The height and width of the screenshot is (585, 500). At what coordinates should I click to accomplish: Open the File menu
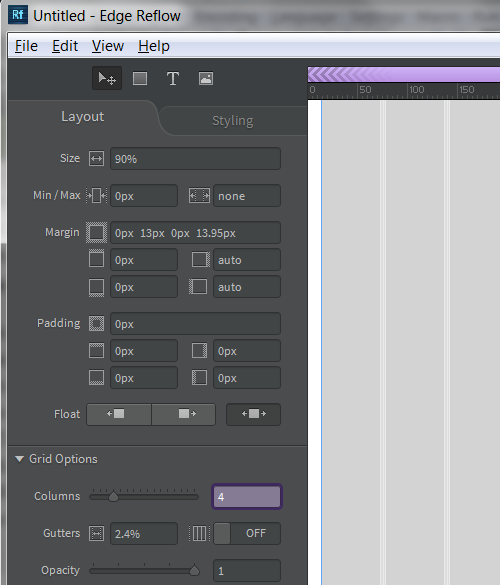tap(26, 46)
